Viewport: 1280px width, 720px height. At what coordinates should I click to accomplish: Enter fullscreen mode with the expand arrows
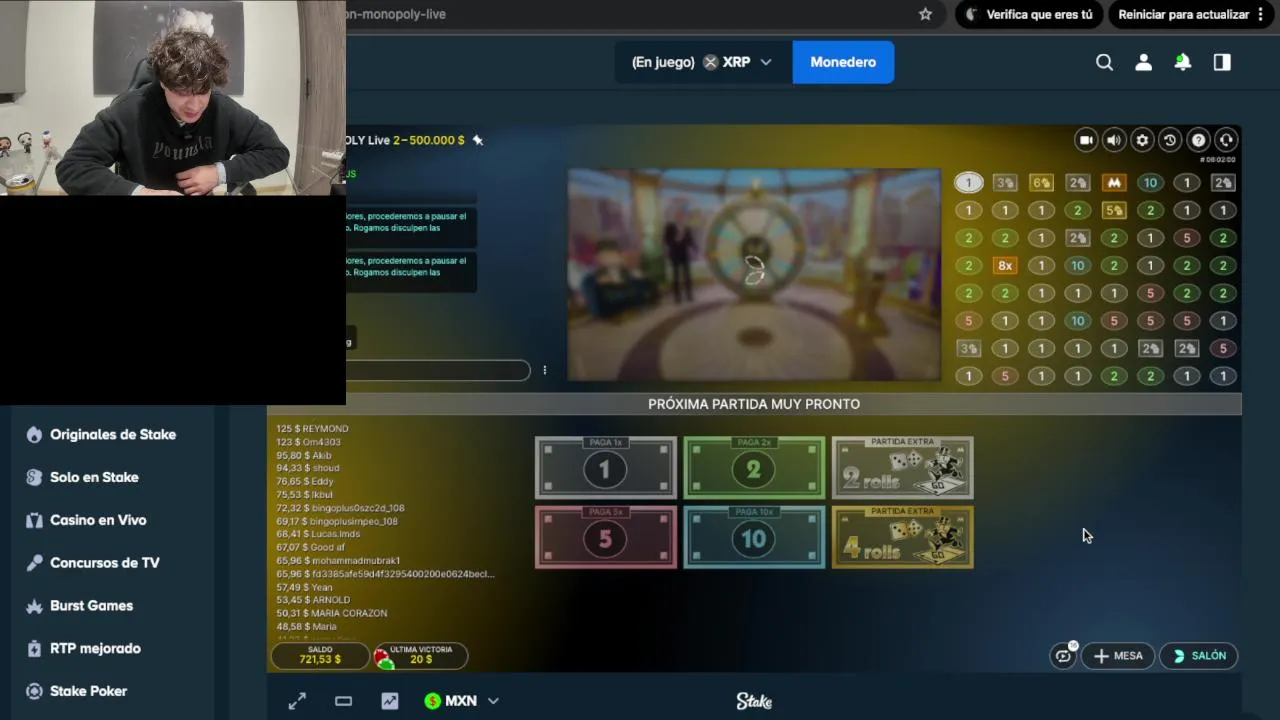297,701
